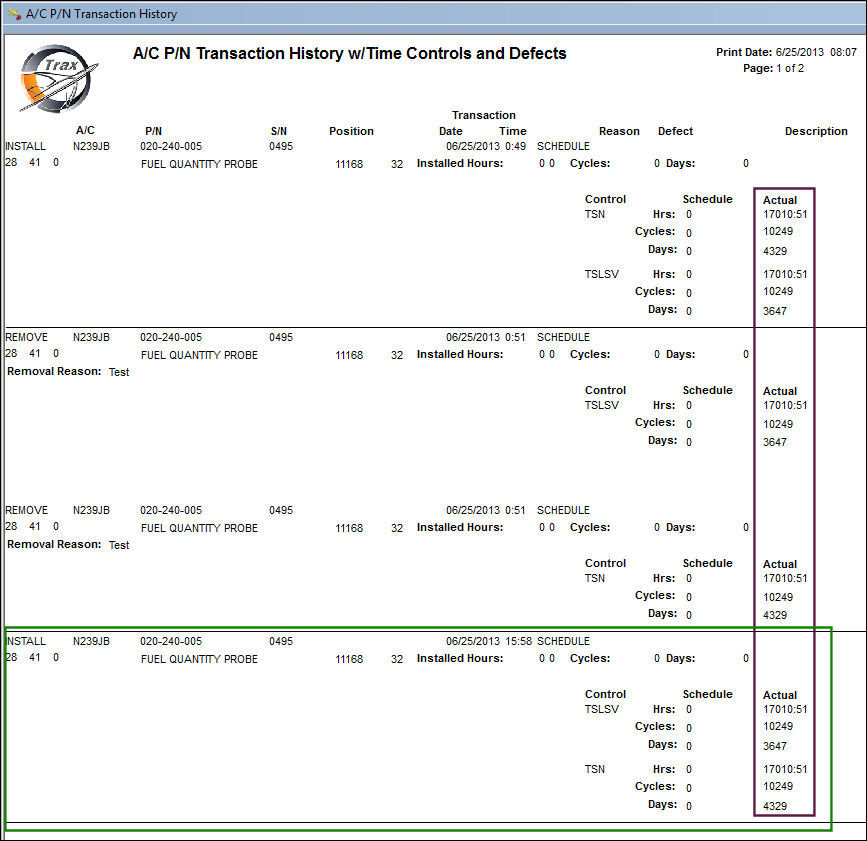Click the Defect column header
The height and width of the screenshot is (841, 867).
[x=675, y=131]
